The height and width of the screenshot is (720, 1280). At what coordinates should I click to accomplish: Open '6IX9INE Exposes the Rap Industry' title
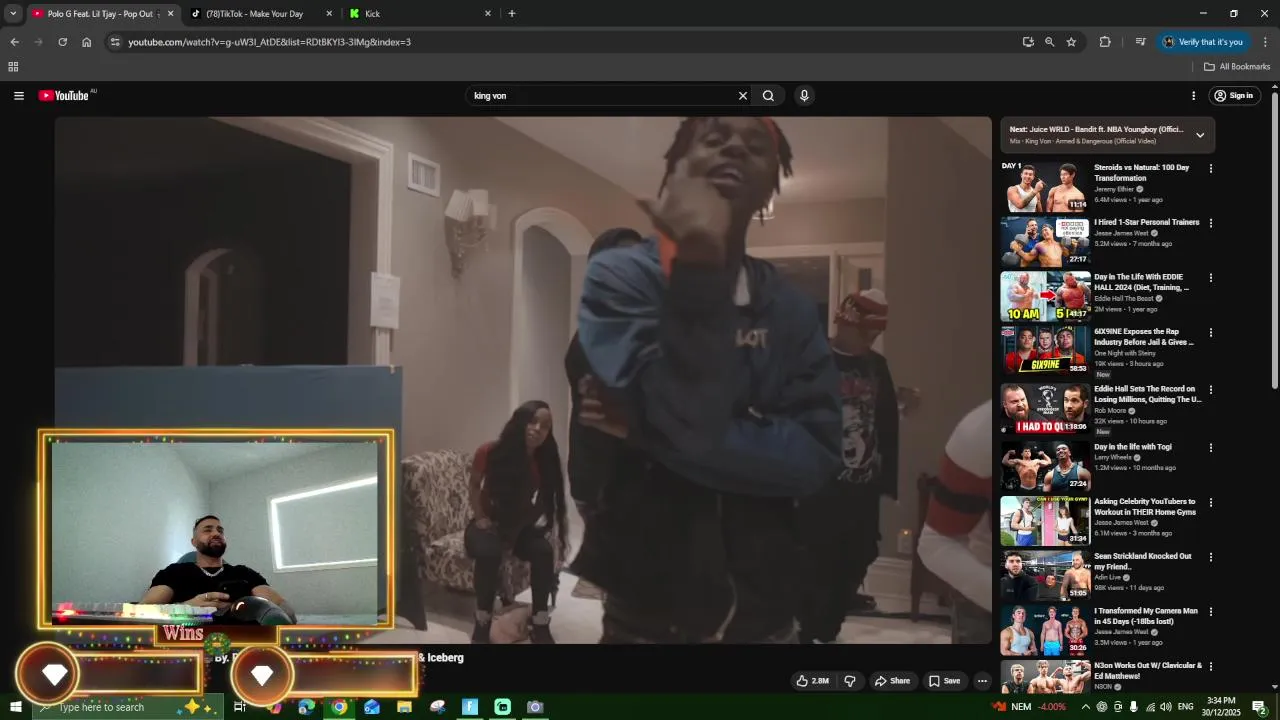pos(1144,337)
